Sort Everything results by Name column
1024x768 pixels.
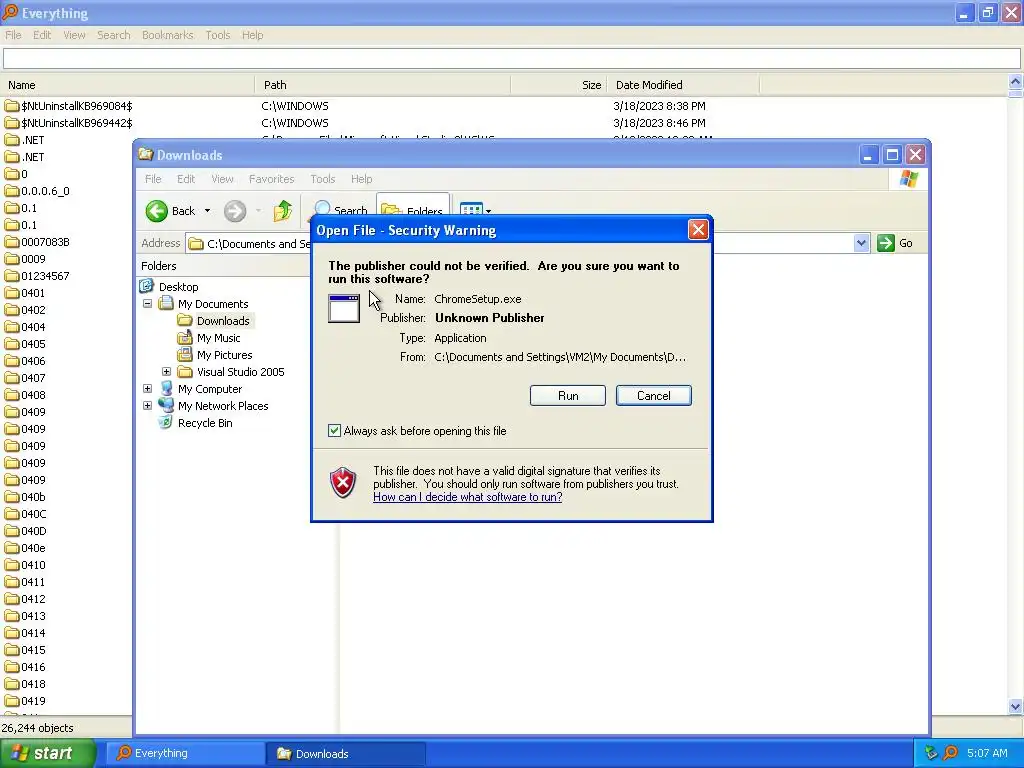click(127, 85)
